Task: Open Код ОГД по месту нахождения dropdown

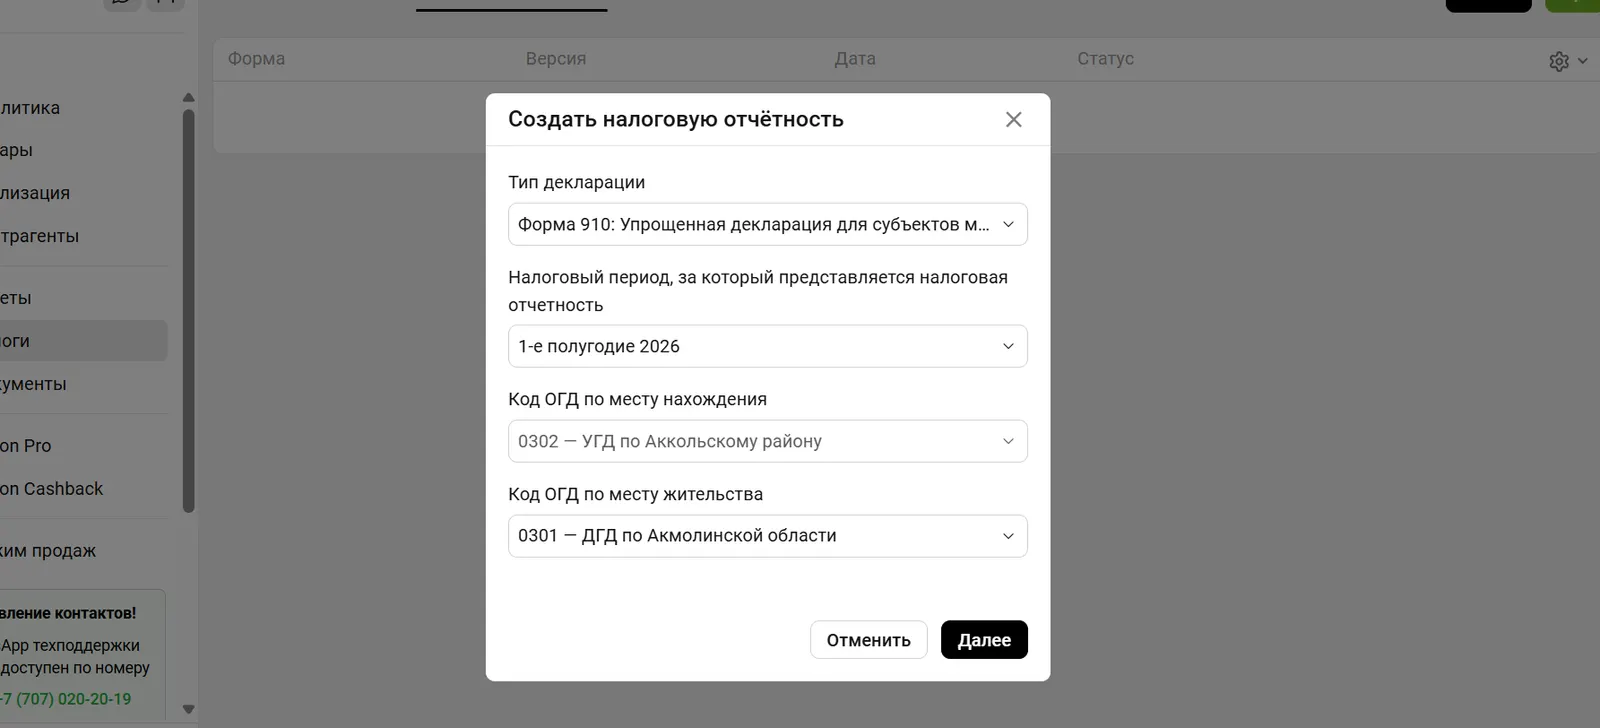Action: (767, 441)
